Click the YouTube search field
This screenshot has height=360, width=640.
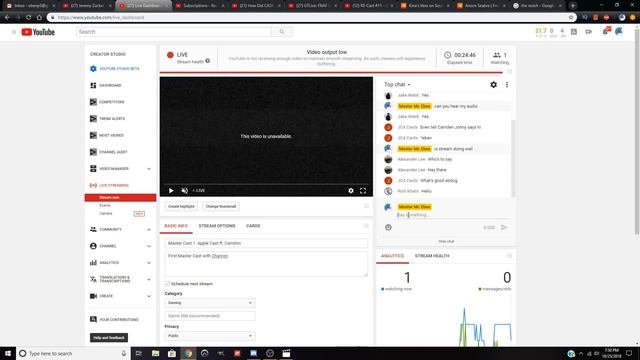(x=174, y=31)
